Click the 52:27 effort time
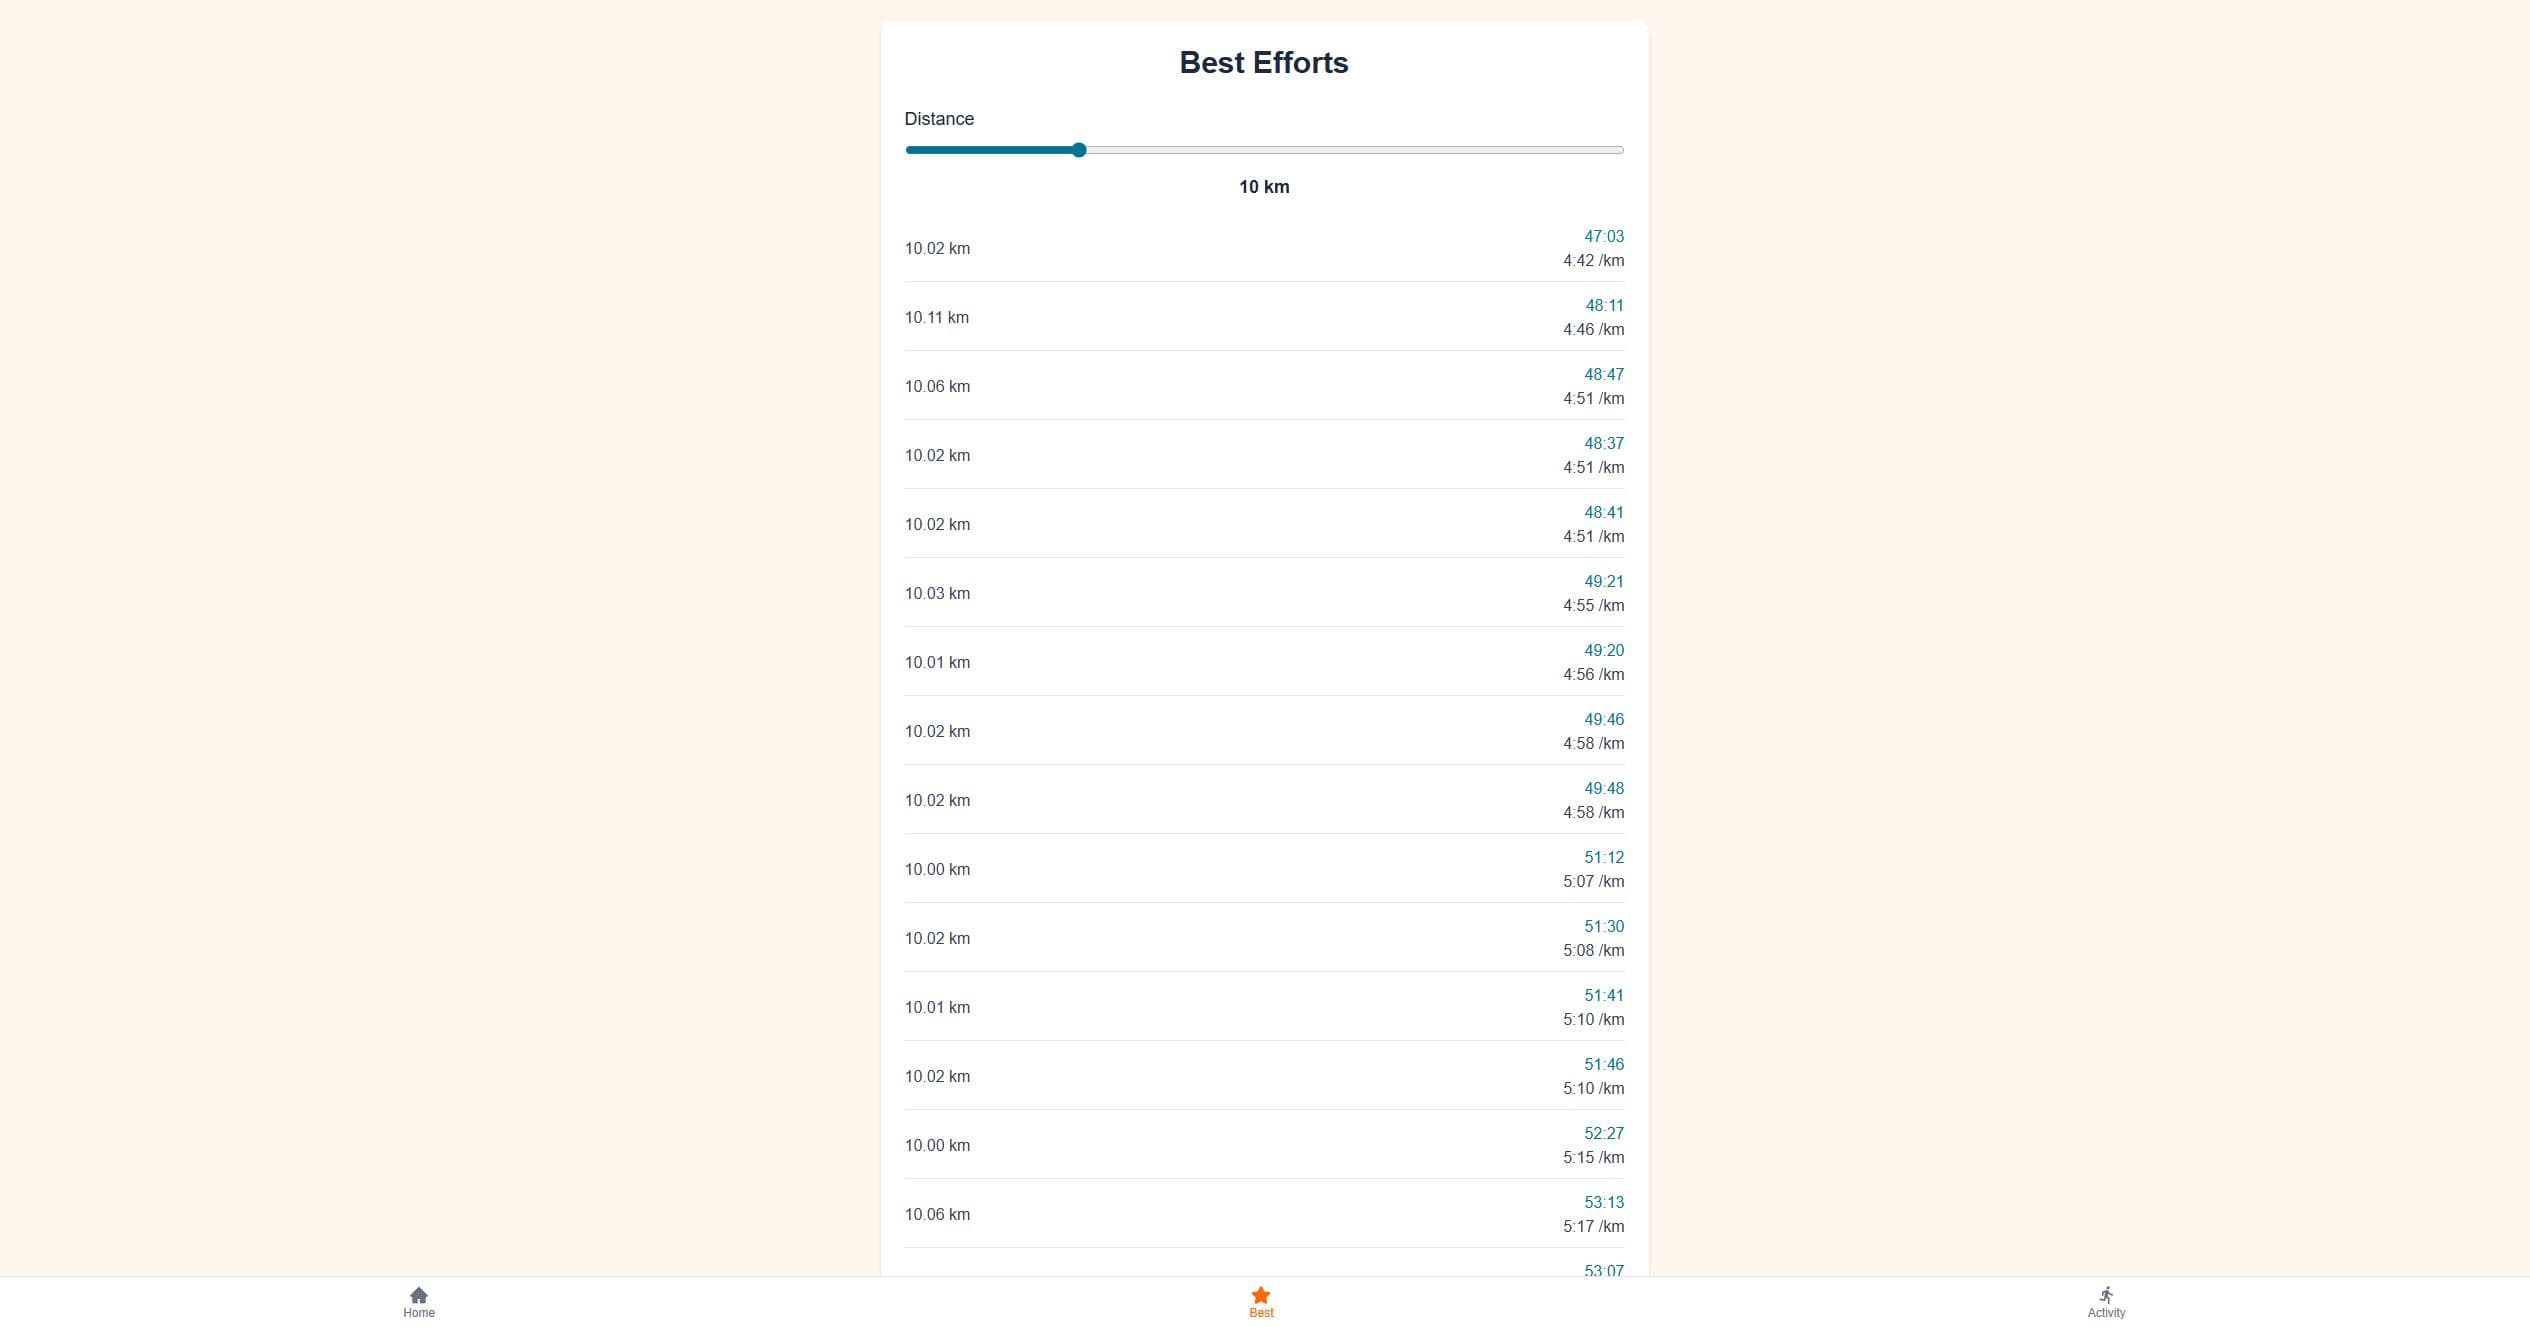The width and height of the screenshot is (2530, 1327). click(1604, 1133)
